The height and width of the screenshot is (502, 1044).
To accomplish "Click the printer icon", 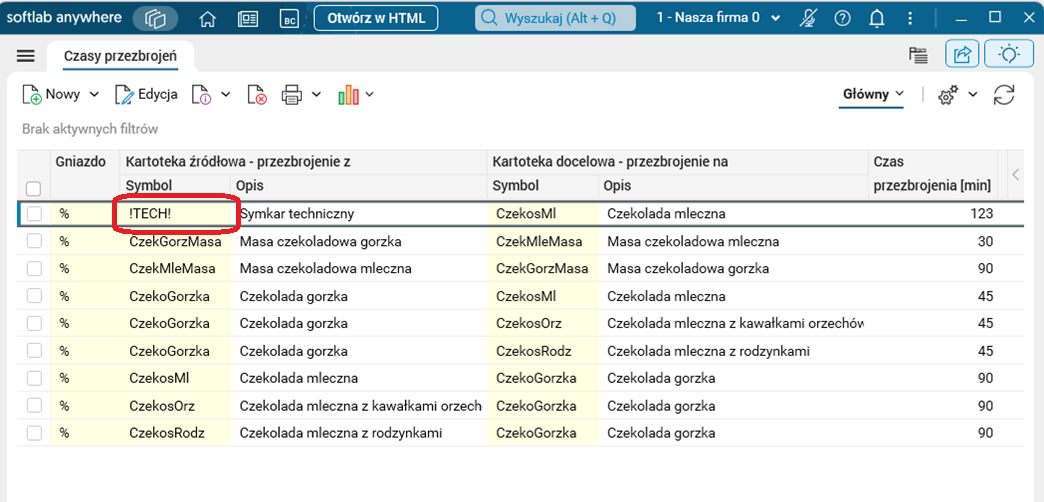I will 292,95.
